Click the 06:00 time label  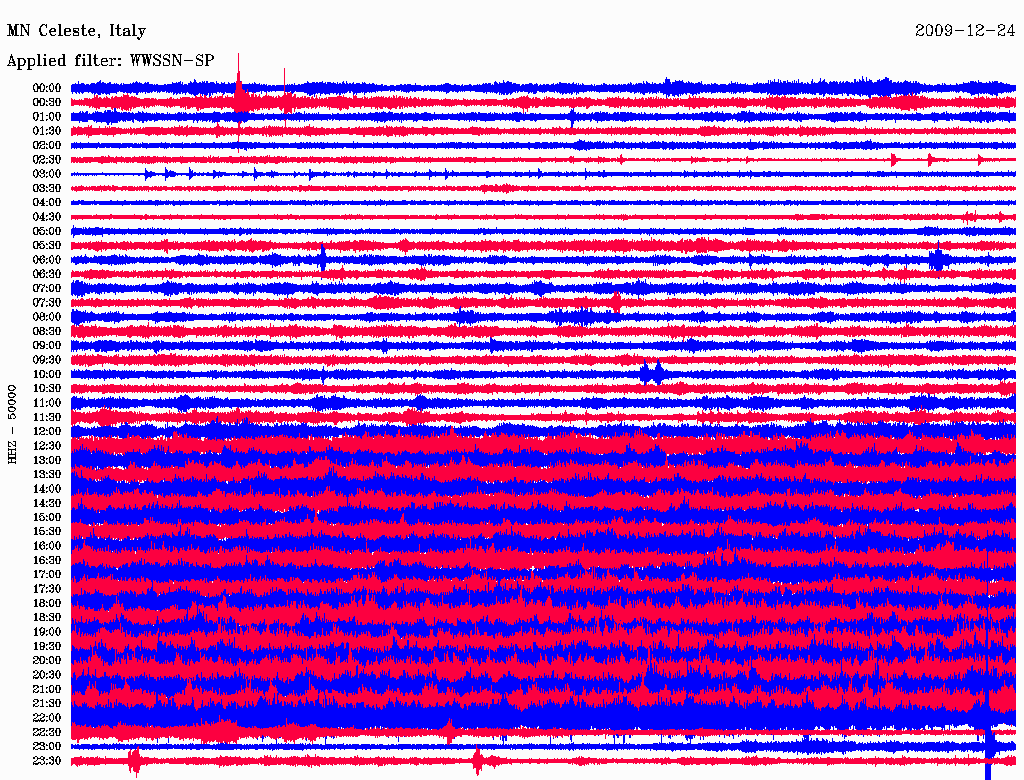[x=47, y=260]
